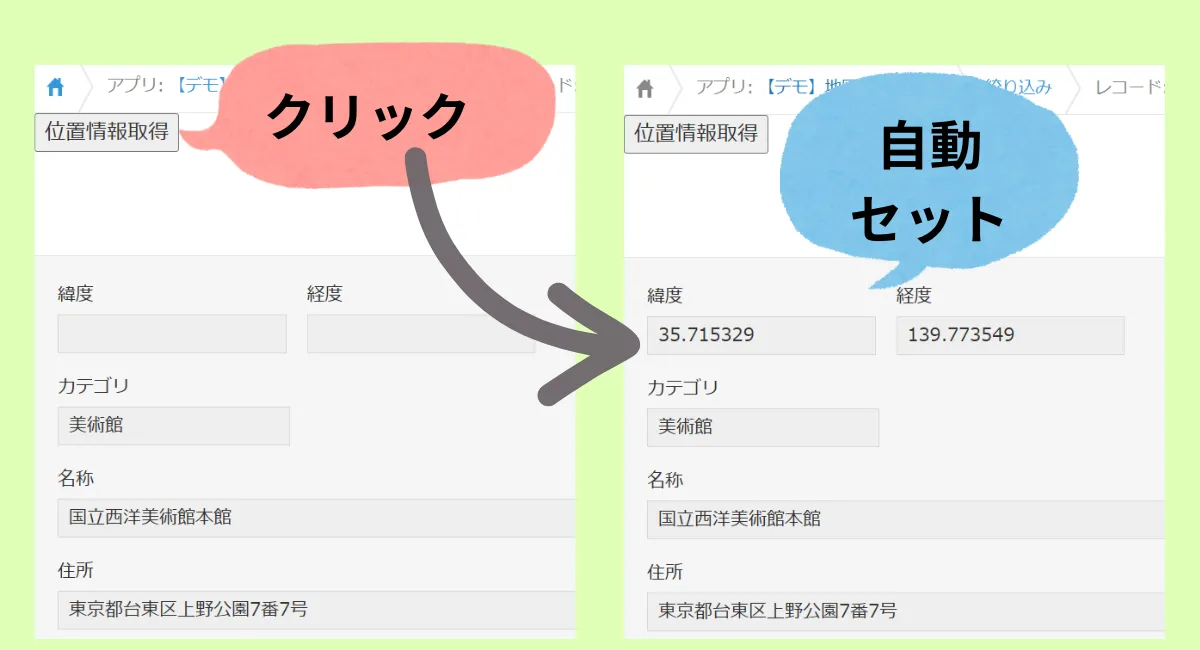
Task: Open the 【デモ】 app link beside blue home icon
Action: click(x=196, y=86)
